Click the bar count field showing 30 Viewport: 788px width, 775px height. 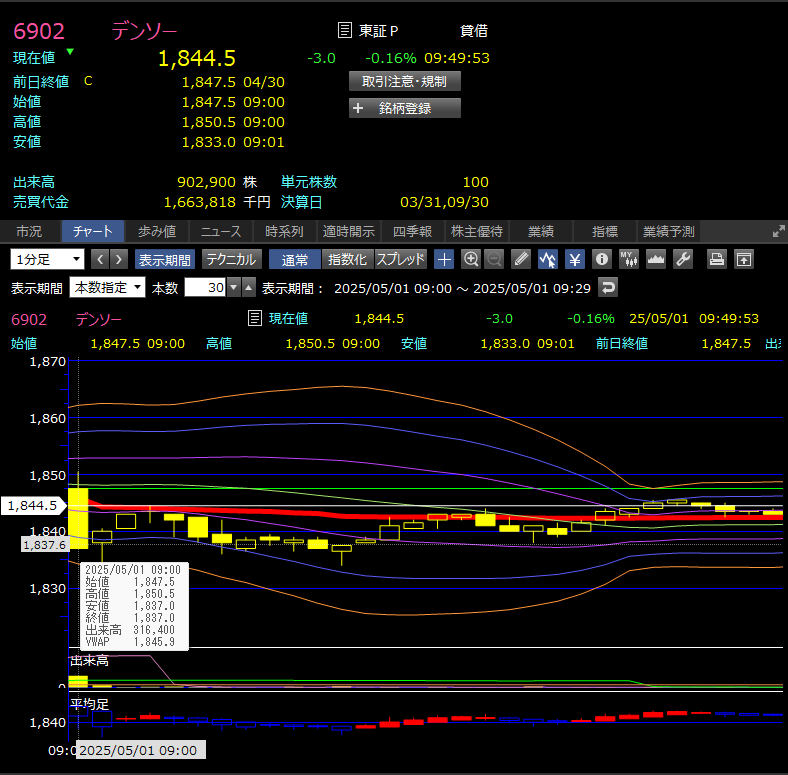(206, 287)
